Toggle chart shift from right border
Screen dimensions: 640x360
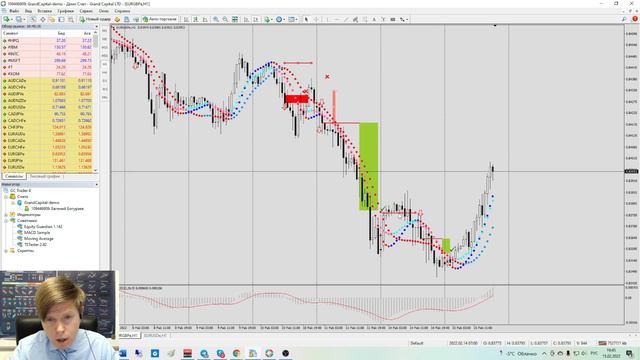point(256,19)
